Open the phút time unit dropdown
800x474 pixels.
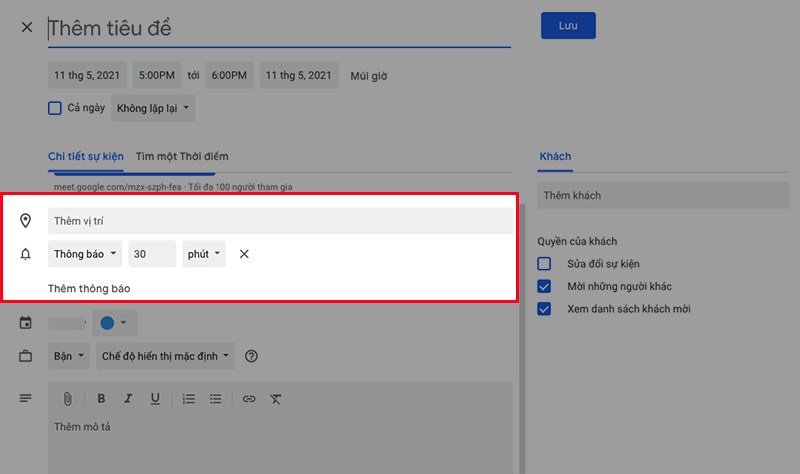tap(204, 254)
